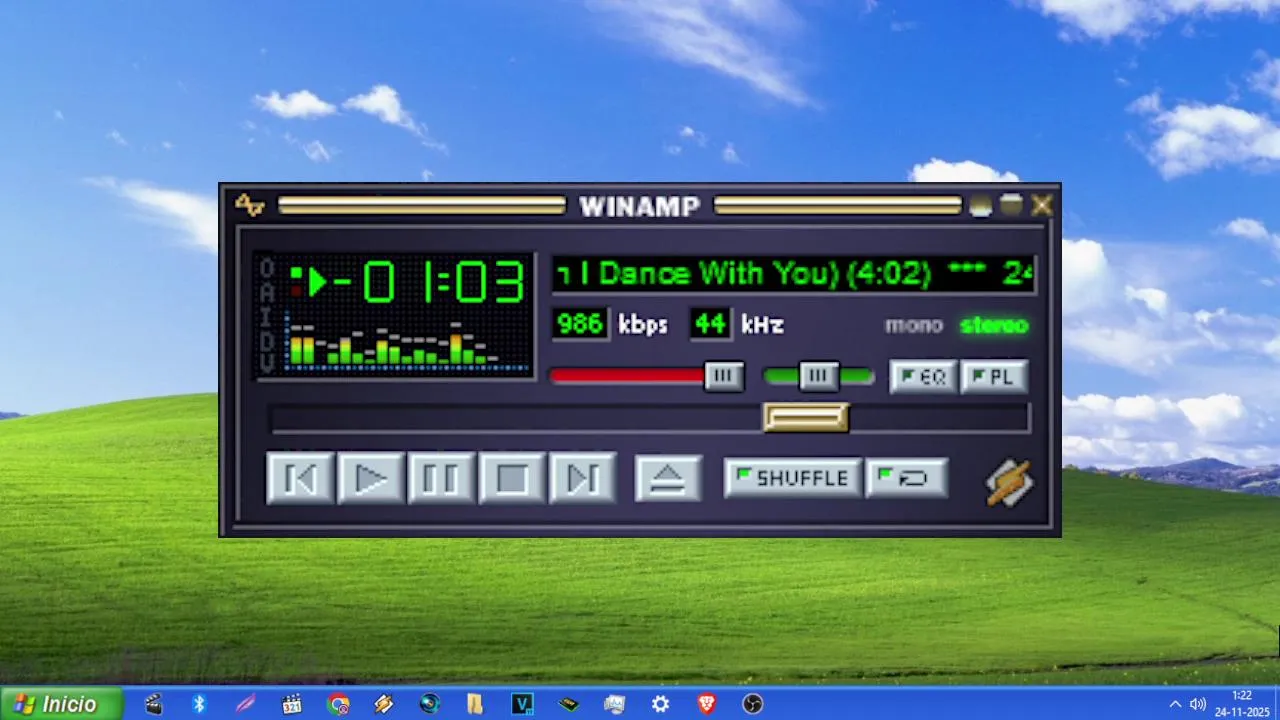Viewport: 1280px width, 720px height.
Task: Stop playback with the Stop button
Action: [512, 479]
